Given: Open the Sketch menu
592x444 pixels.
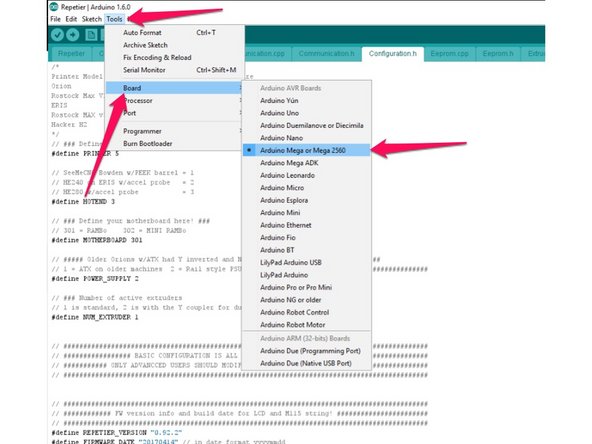Looking at the screenshot, I should 92,19.
